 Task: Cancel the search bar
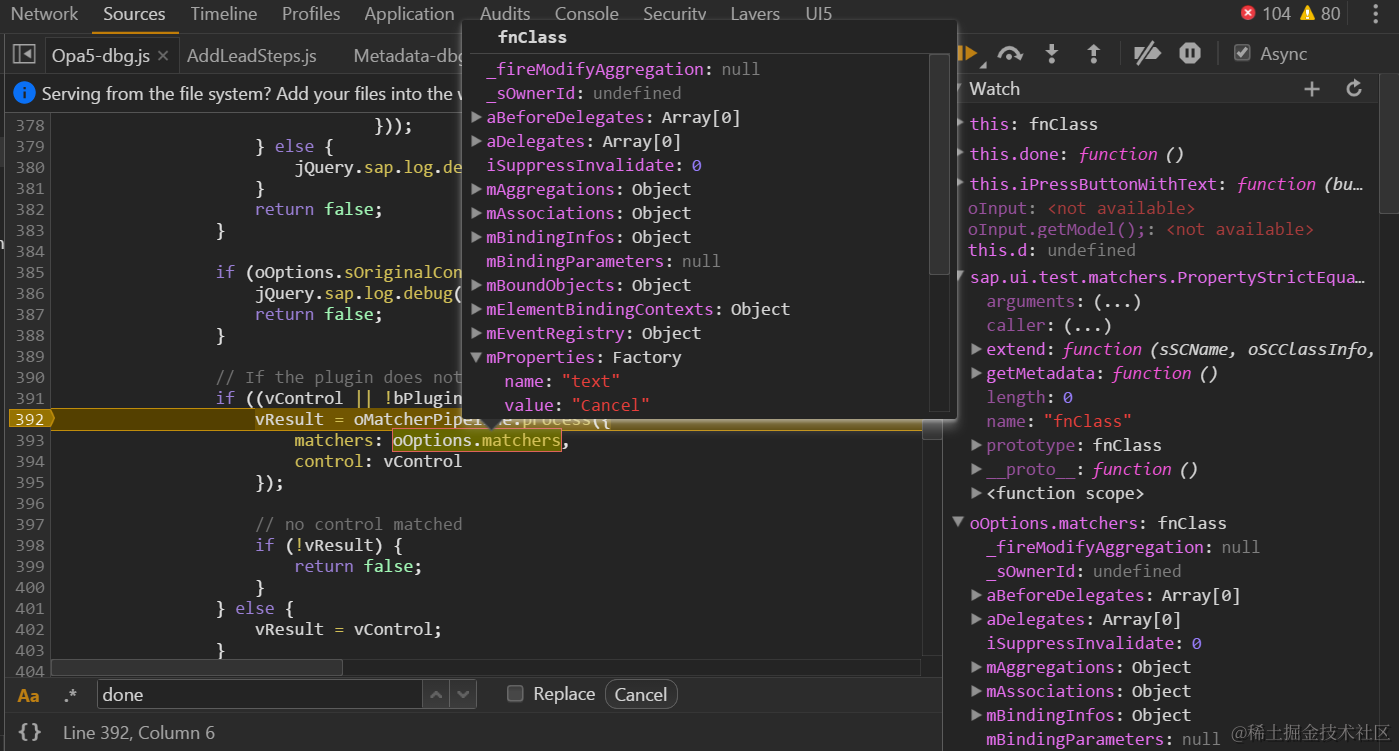[641, 694]
